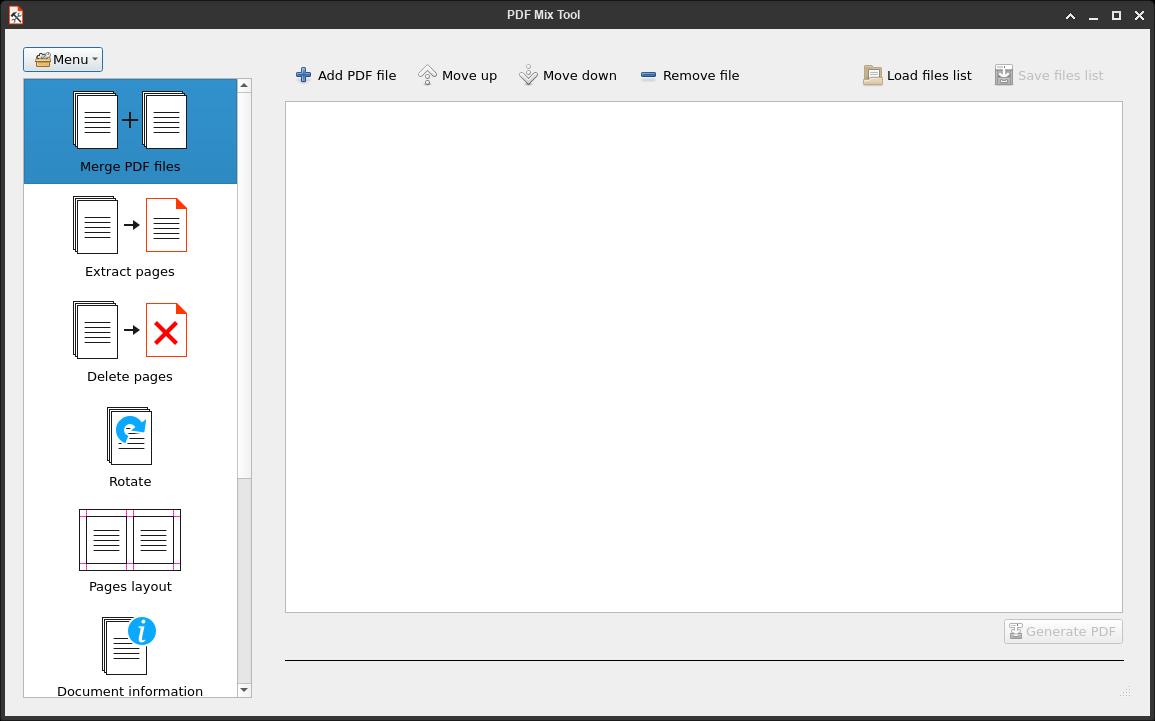Viewport: 1155px width, 721px height.
Task: Select the Rotate operation
Action: coord(130,447)
